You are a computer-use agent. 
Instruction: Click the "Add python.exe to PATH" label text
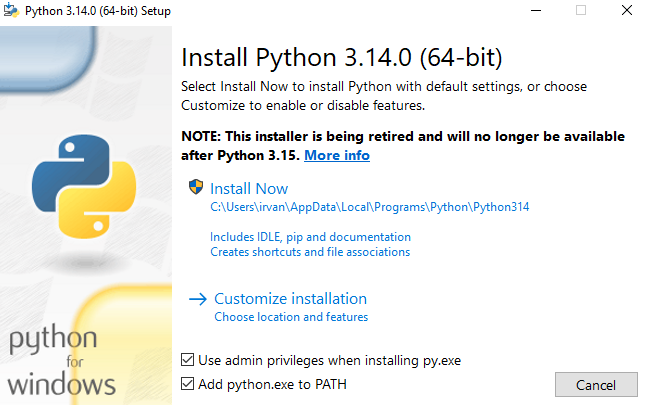272,384
